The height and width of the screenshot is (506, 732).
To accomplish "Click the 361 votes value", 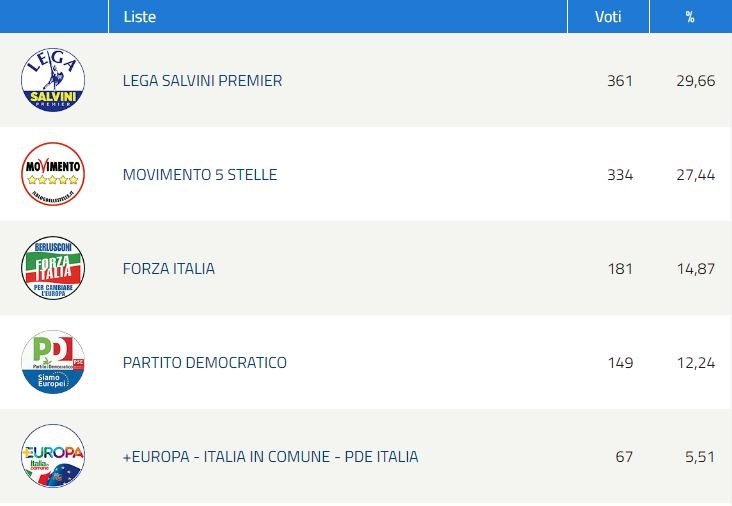I will [620, 81].
